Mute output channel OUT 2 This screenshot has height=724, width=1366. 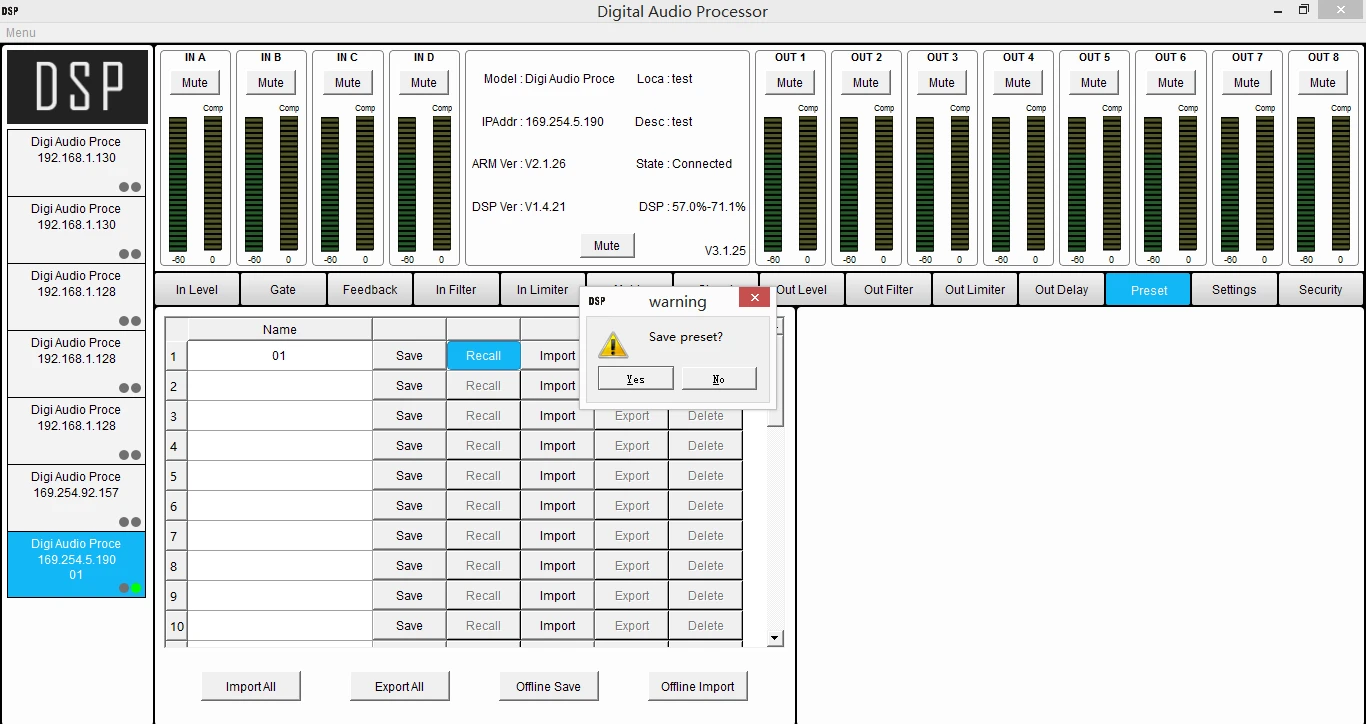pos(866,82)
